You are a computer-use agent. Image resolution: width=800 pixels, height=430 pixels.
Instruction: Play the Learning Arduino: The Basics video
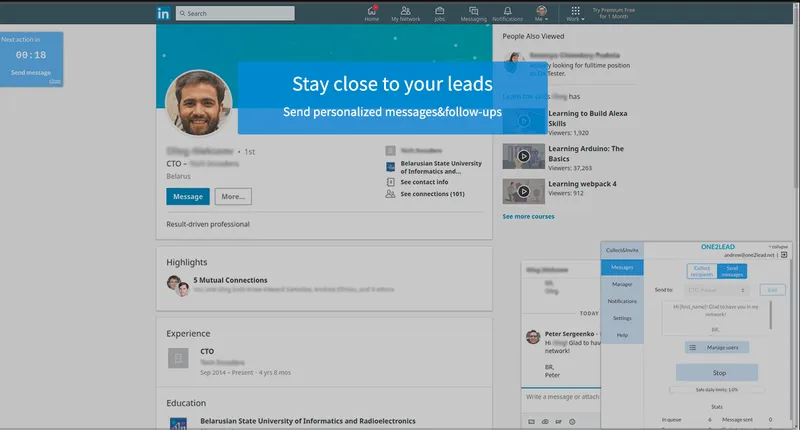click(x=523, y=156)
